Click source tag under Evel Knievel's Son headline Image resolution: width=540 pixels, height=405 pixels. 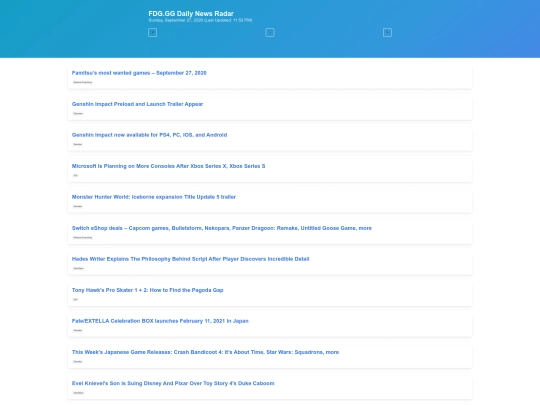pyautogui.click(x=79, y=393)
